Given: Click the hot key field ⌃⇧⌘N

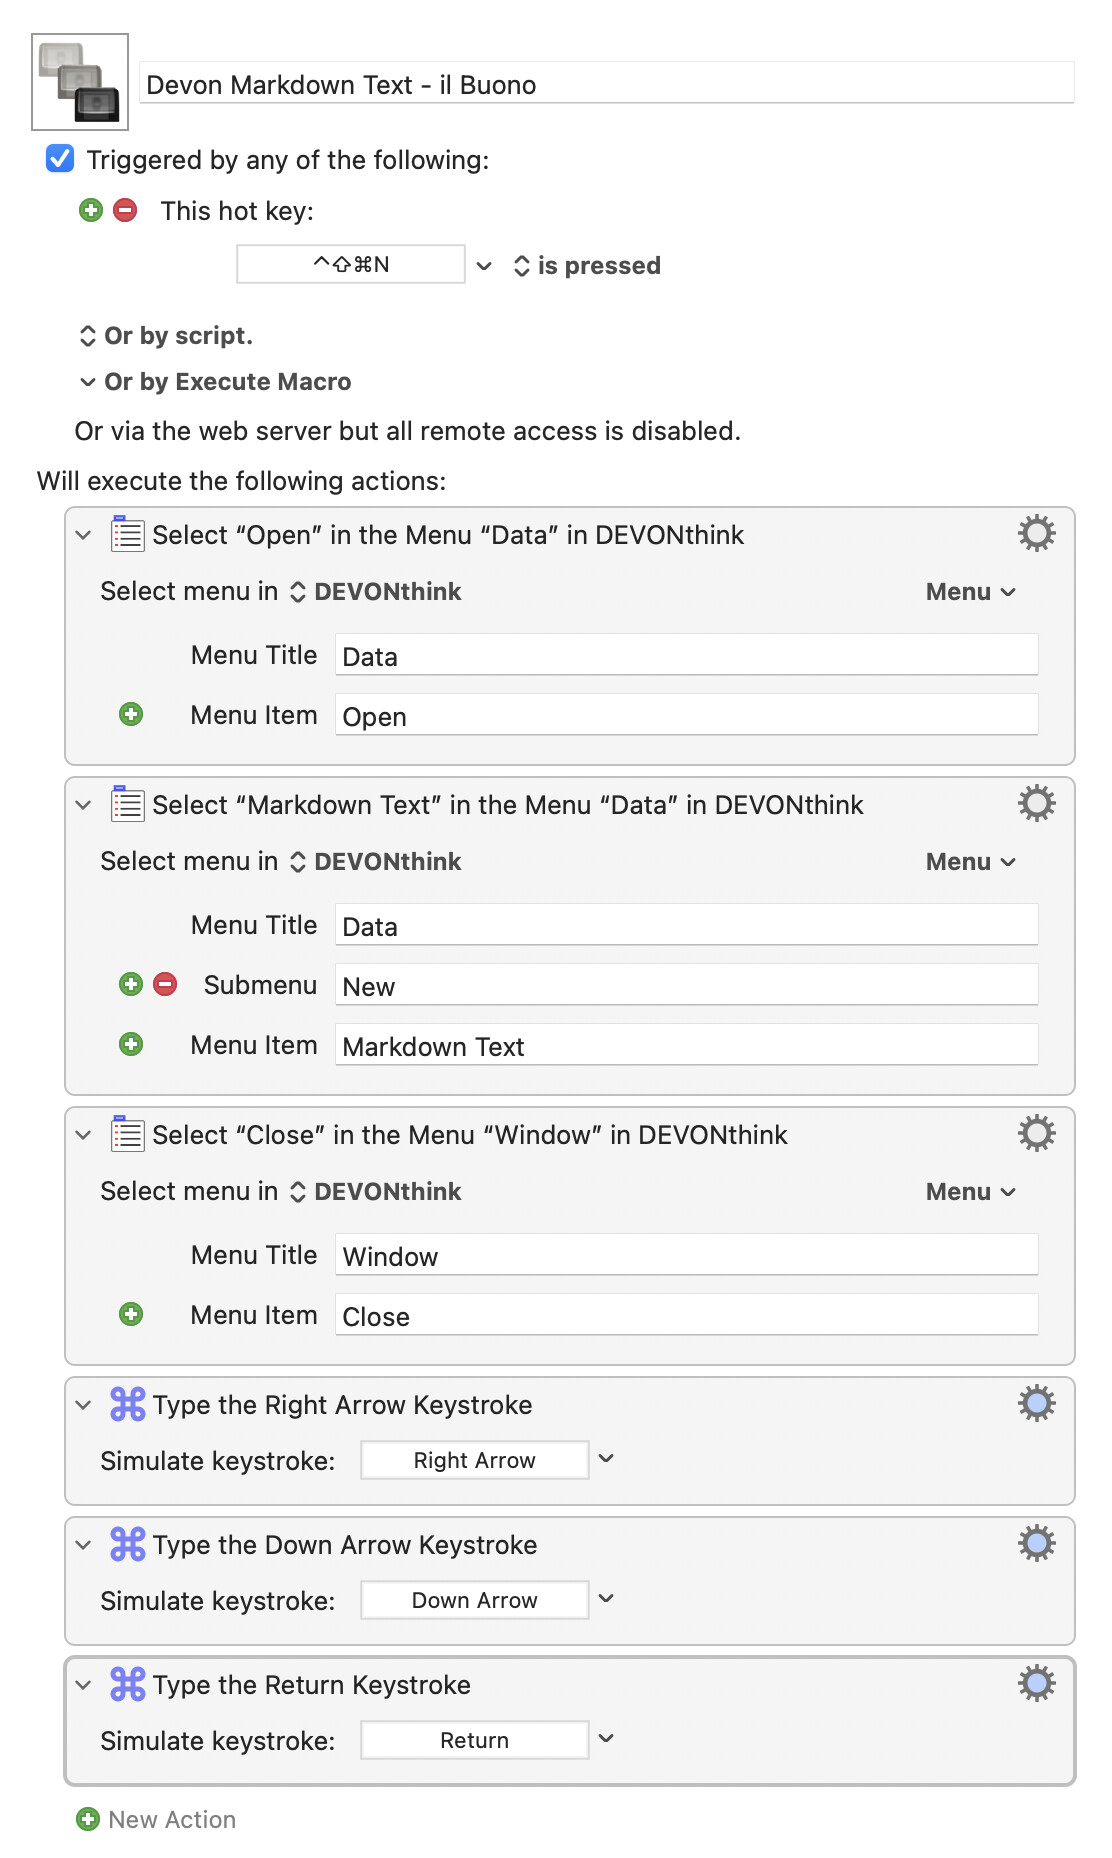Looking at the screenshot, I should pyautogui.click(x=351, y=265).
